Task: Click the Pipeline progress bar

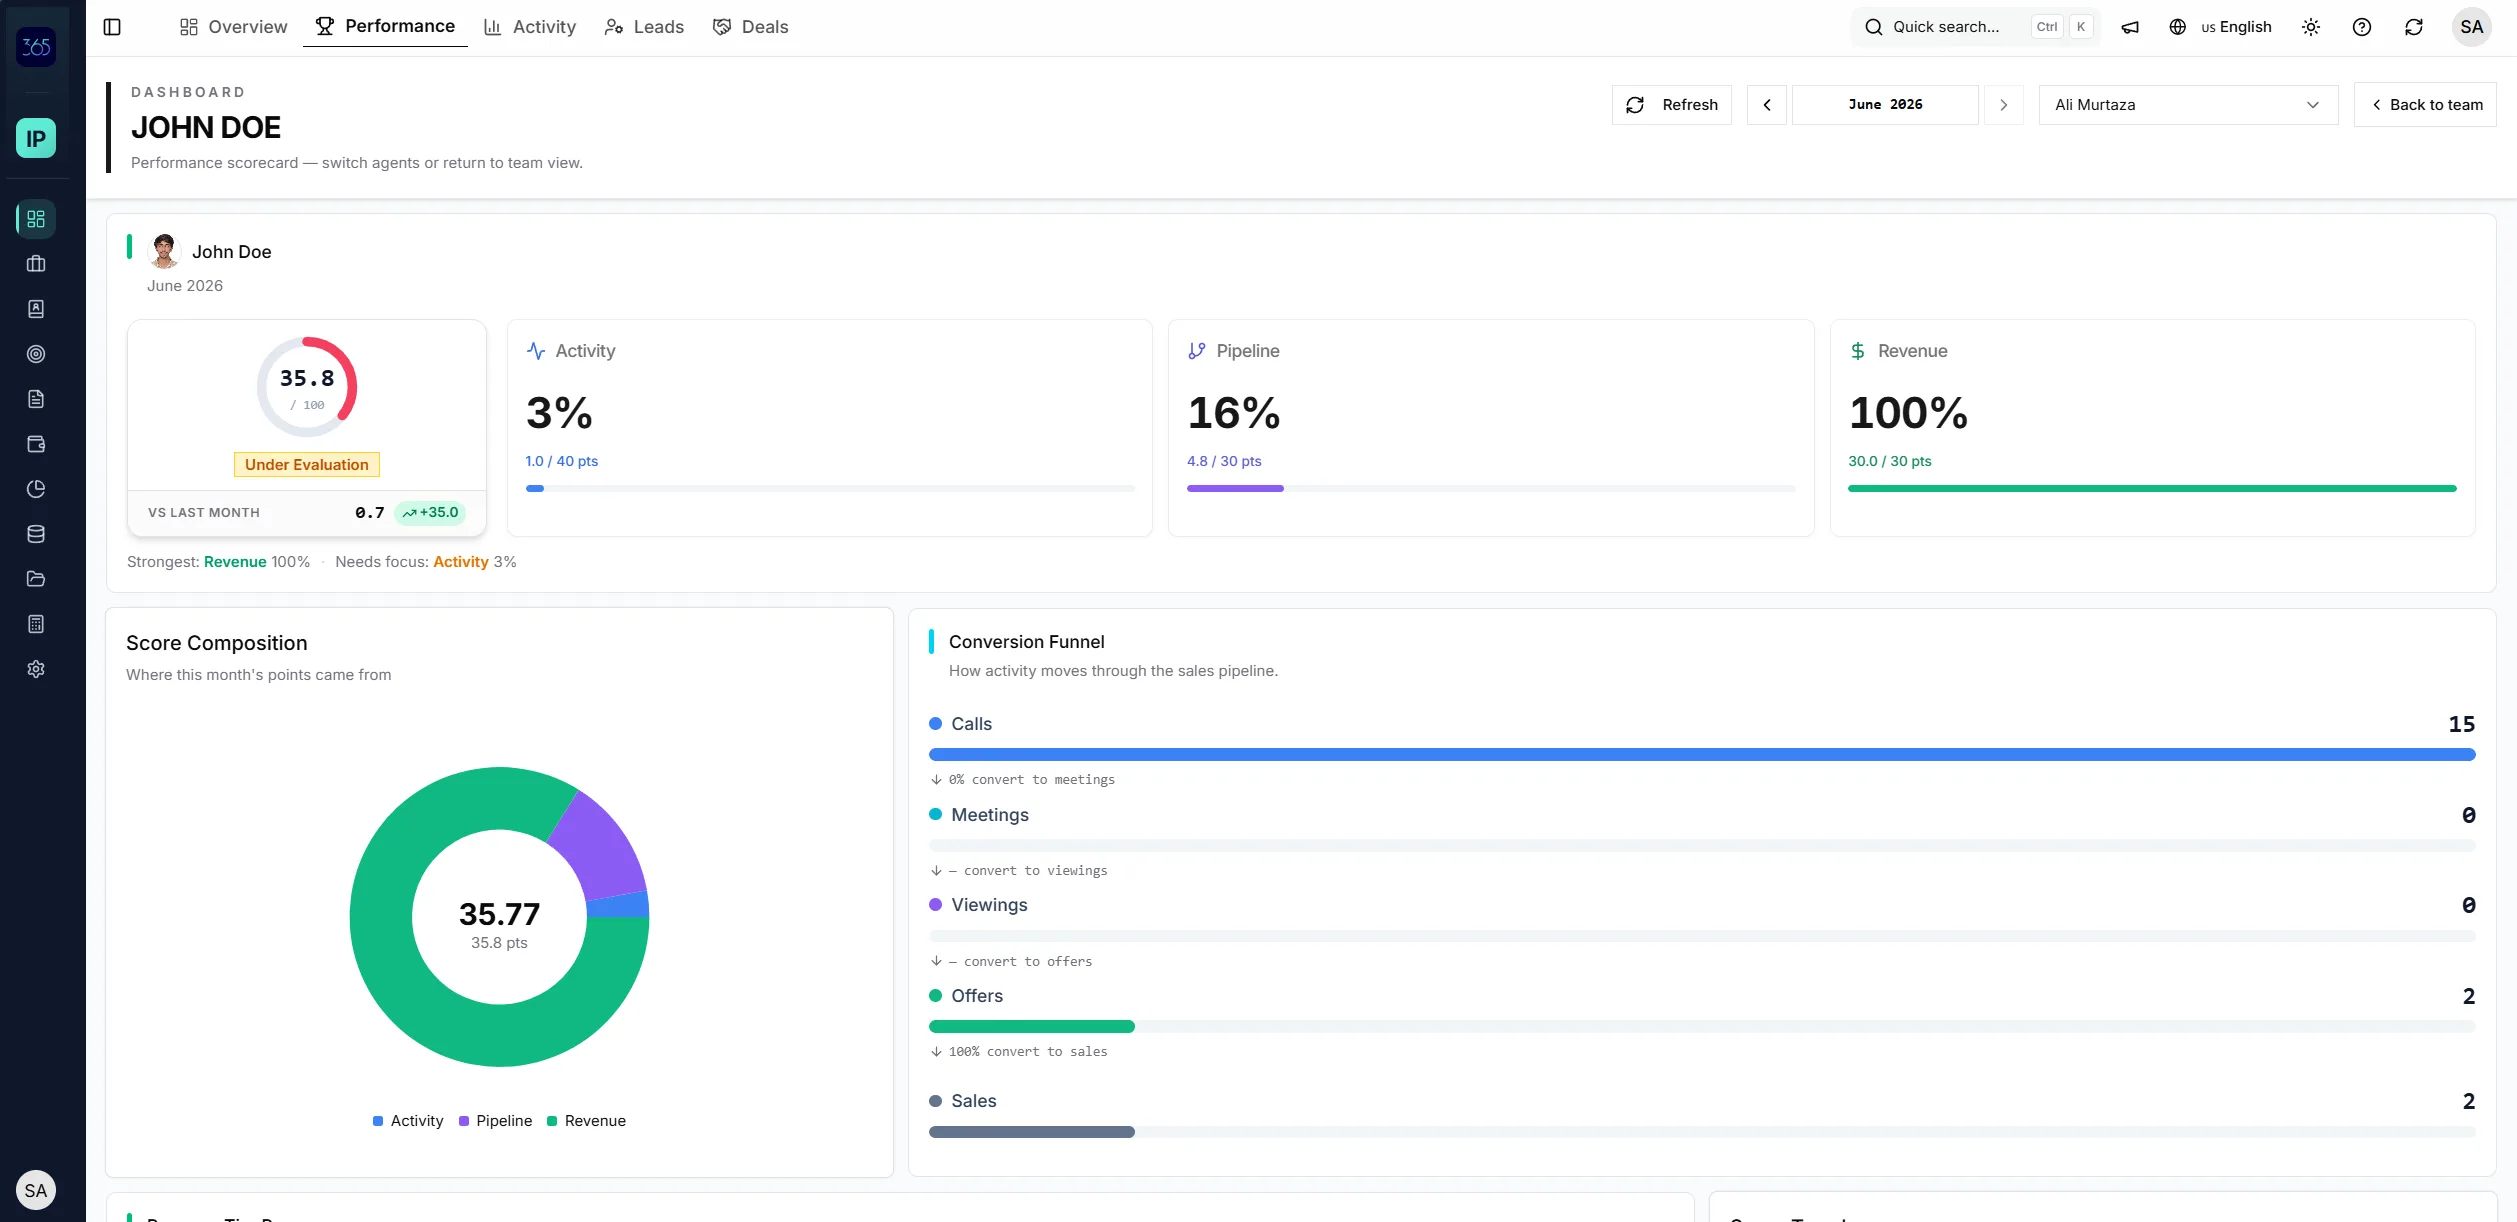Action: [1491, 489]
